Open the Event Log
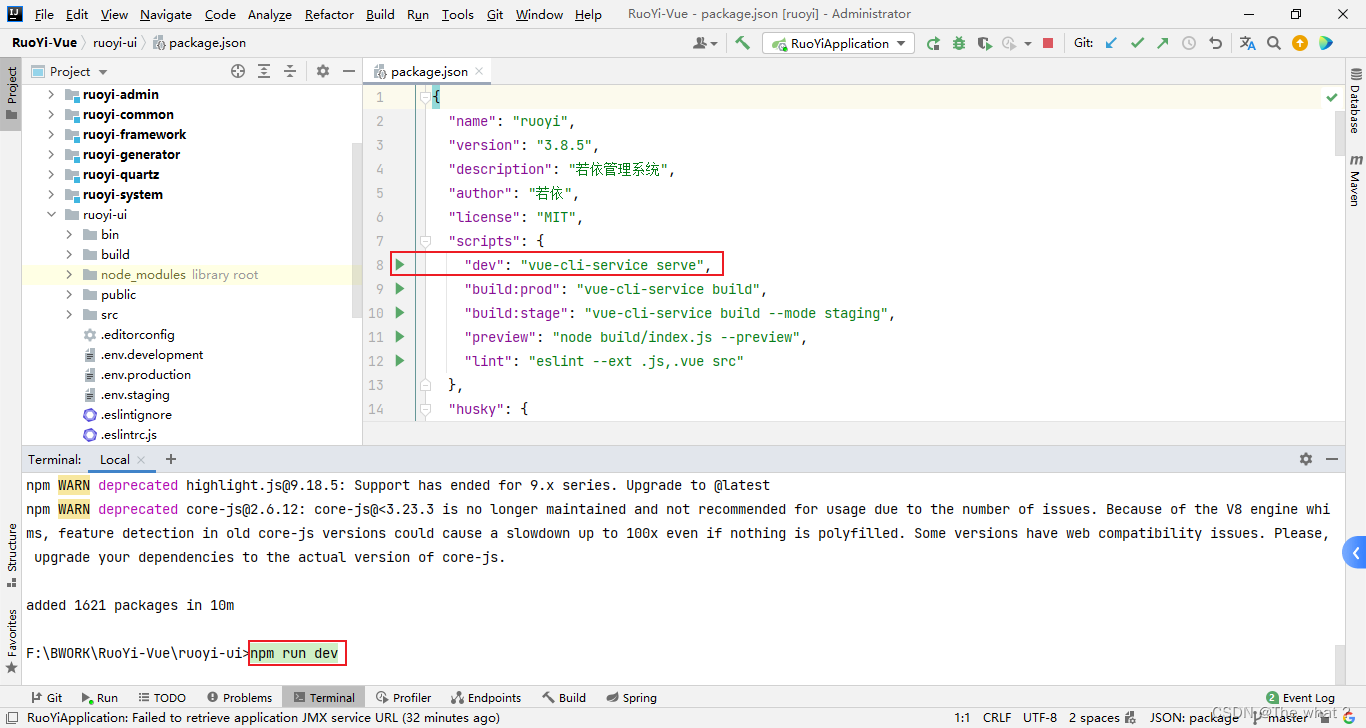Viewport: 1366px width, 728px height. click(1300, 698)
